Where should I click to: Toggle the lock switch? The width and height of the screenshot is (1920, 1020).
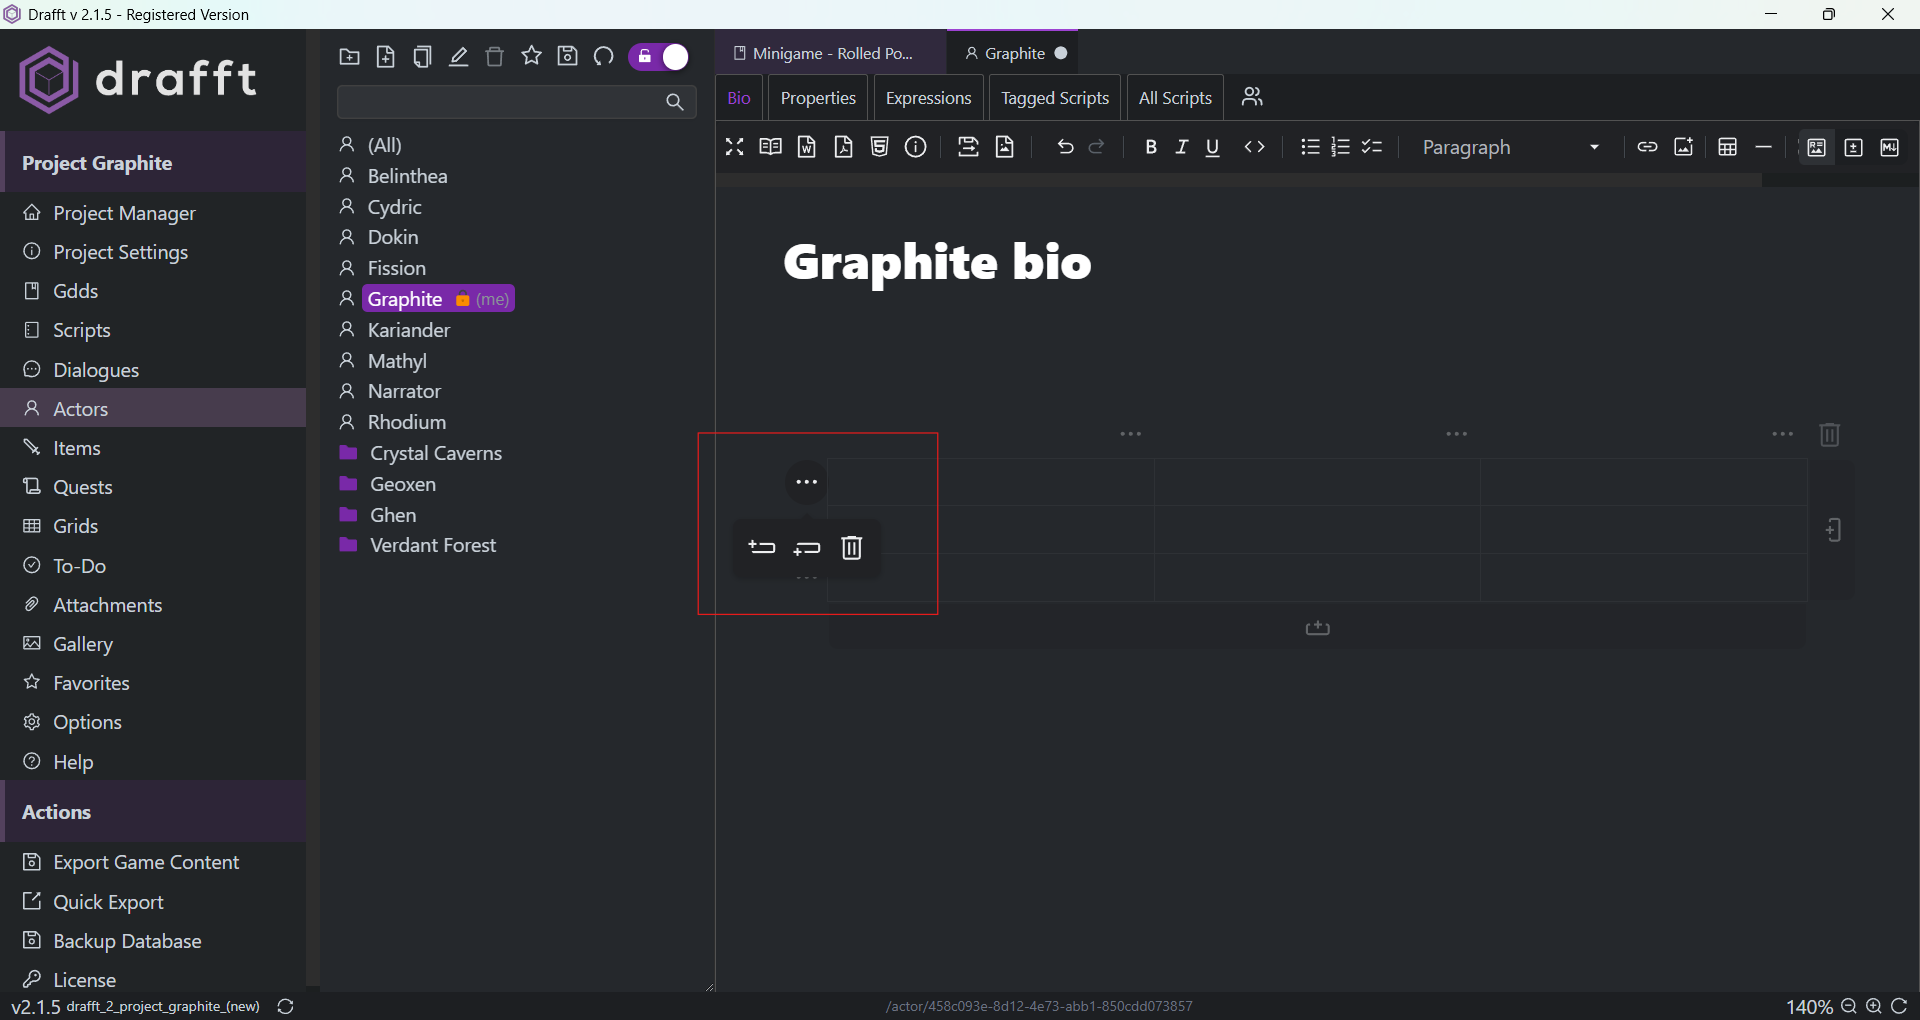pos(660,57)
